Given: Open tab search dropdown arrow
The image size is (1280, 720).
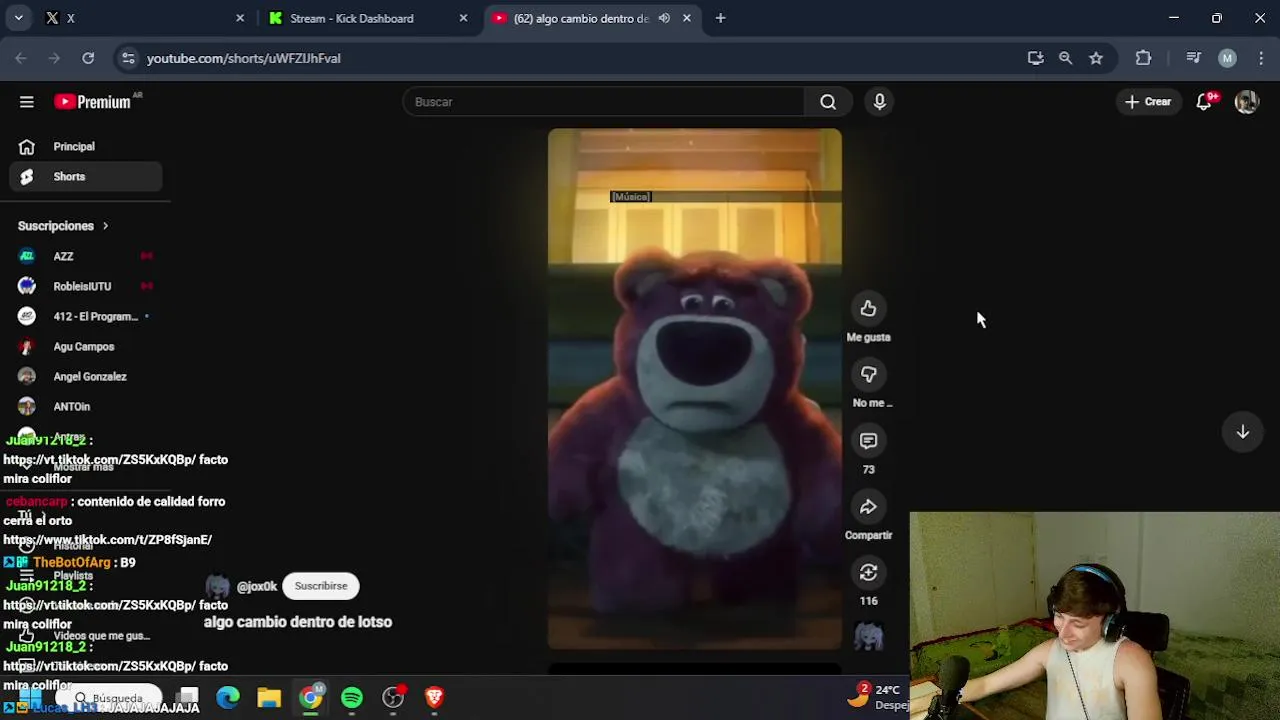Looking at the screenshot, I should [x=18, y=18].
